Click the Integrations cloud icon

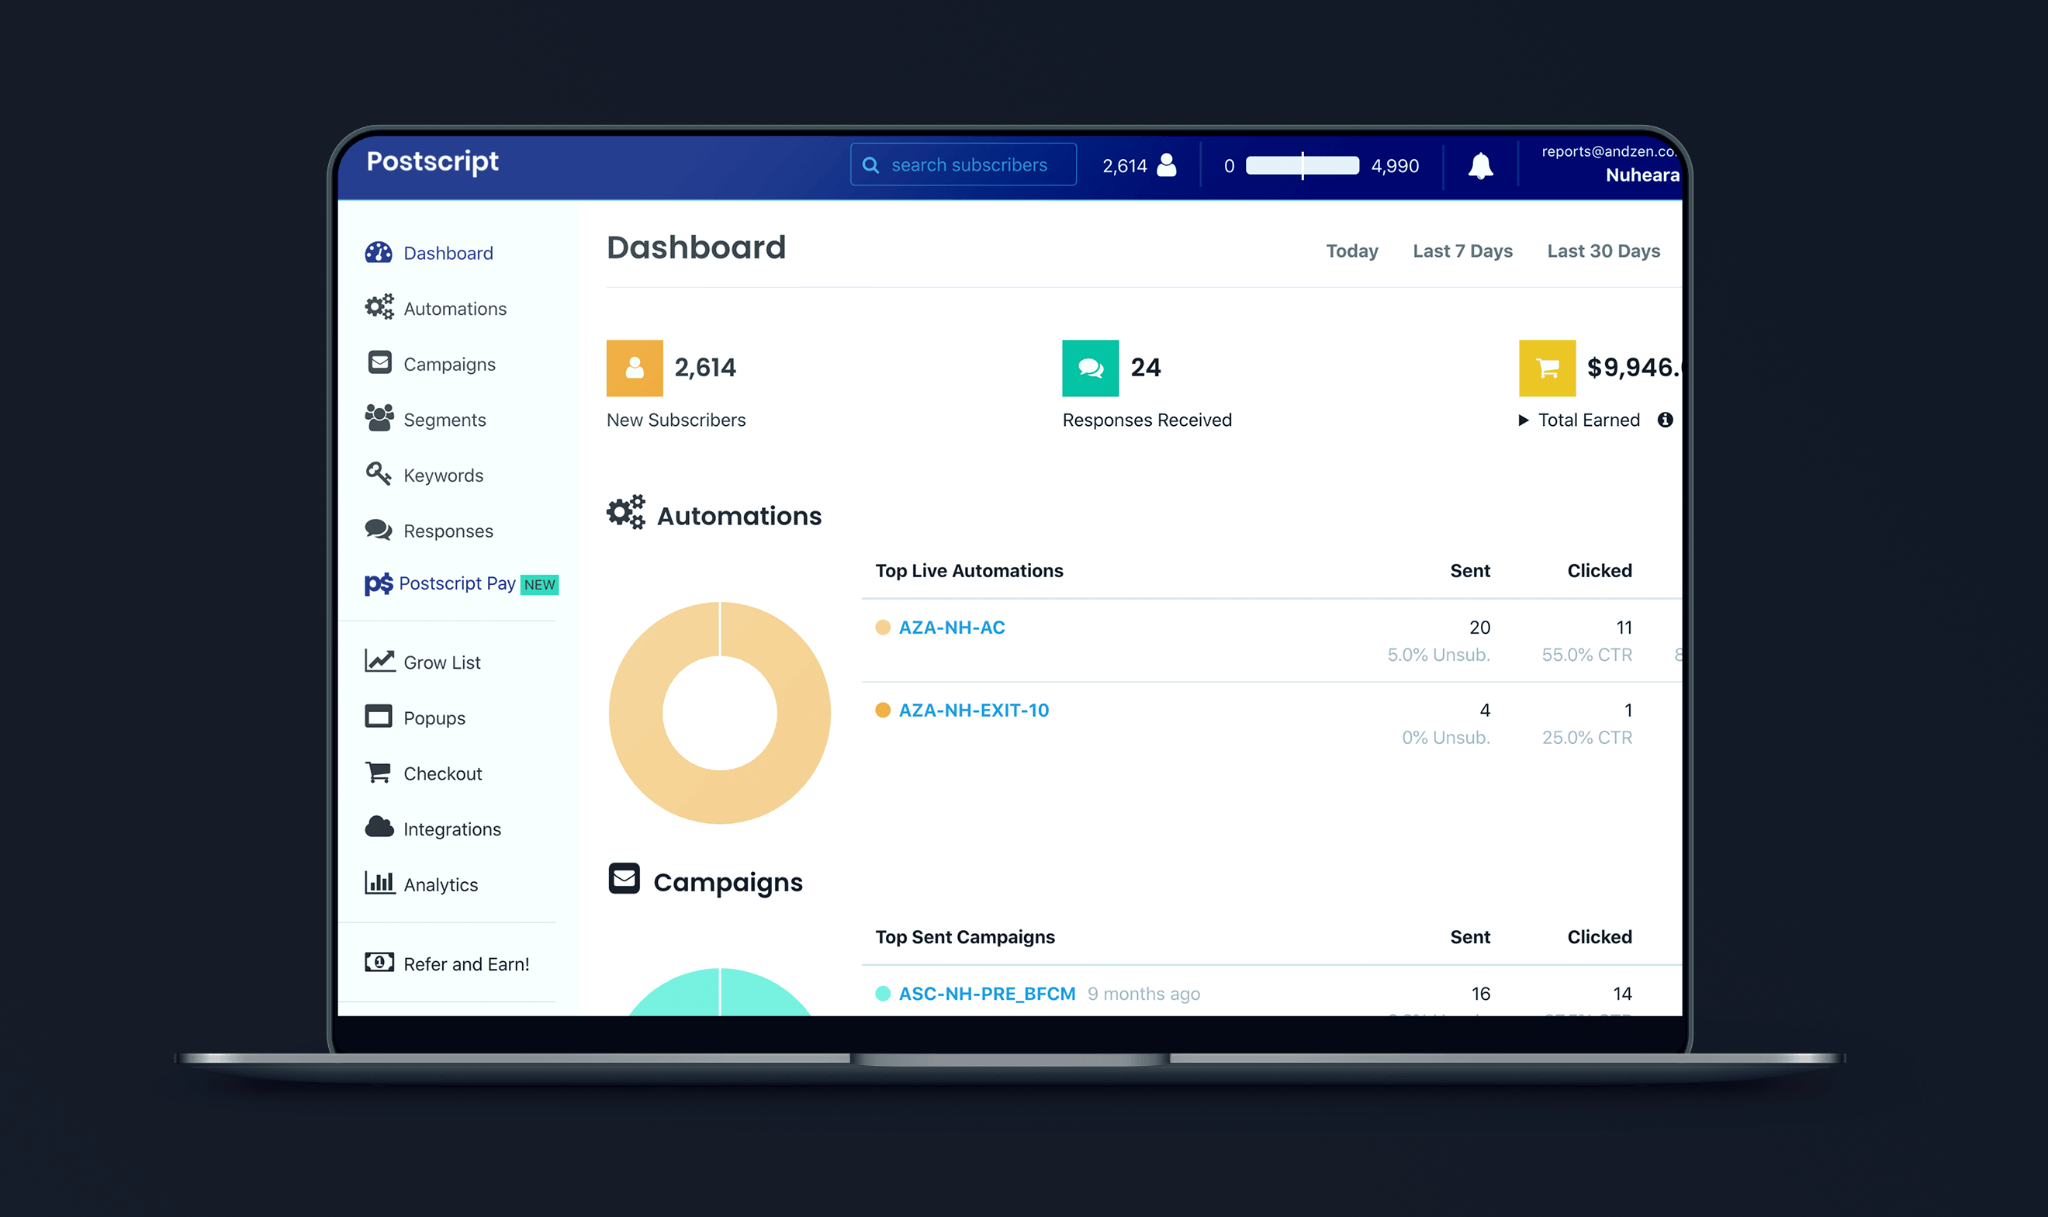[x=379, y=827]
